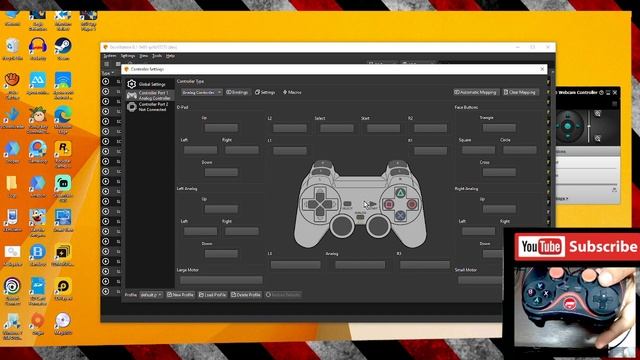Open the Ubisoft Connect desktop shortcut
Image resolution: width=640 pixels, height=360 pixels.
(12, 290)
